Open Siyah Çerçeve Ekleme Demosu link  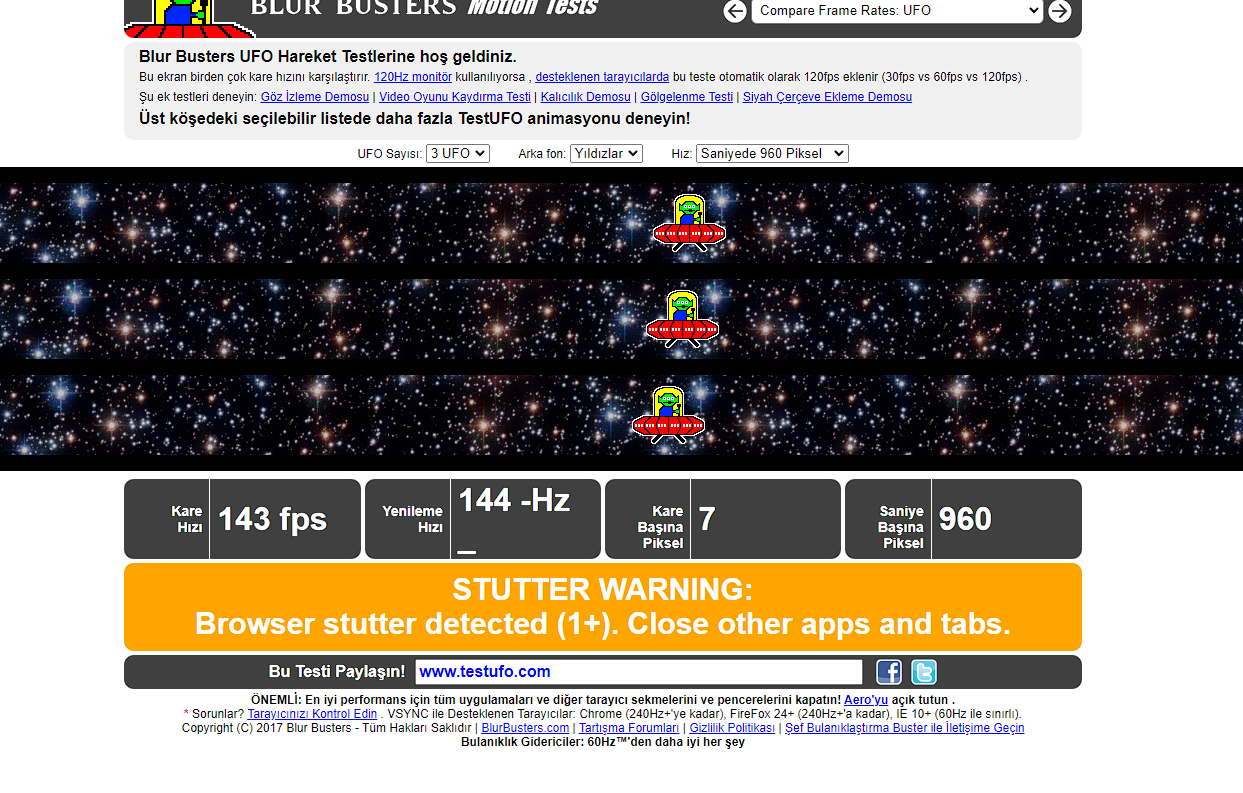(827, 97)
